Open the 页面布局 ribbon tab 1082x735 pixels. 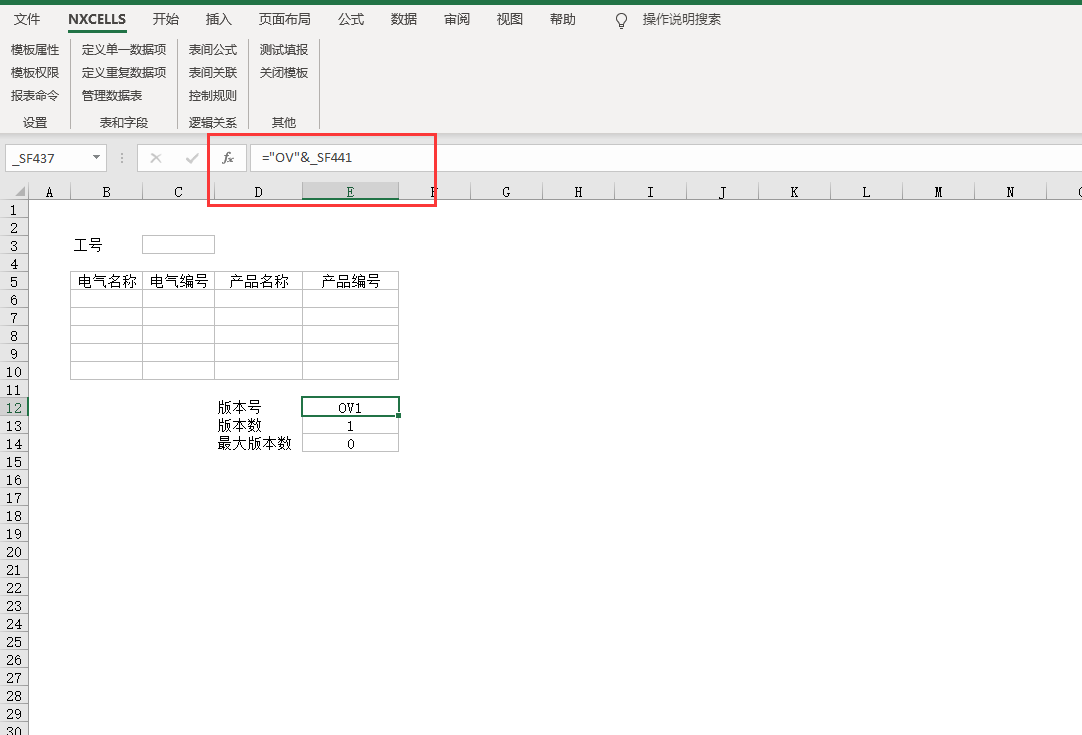click(284, 20)
